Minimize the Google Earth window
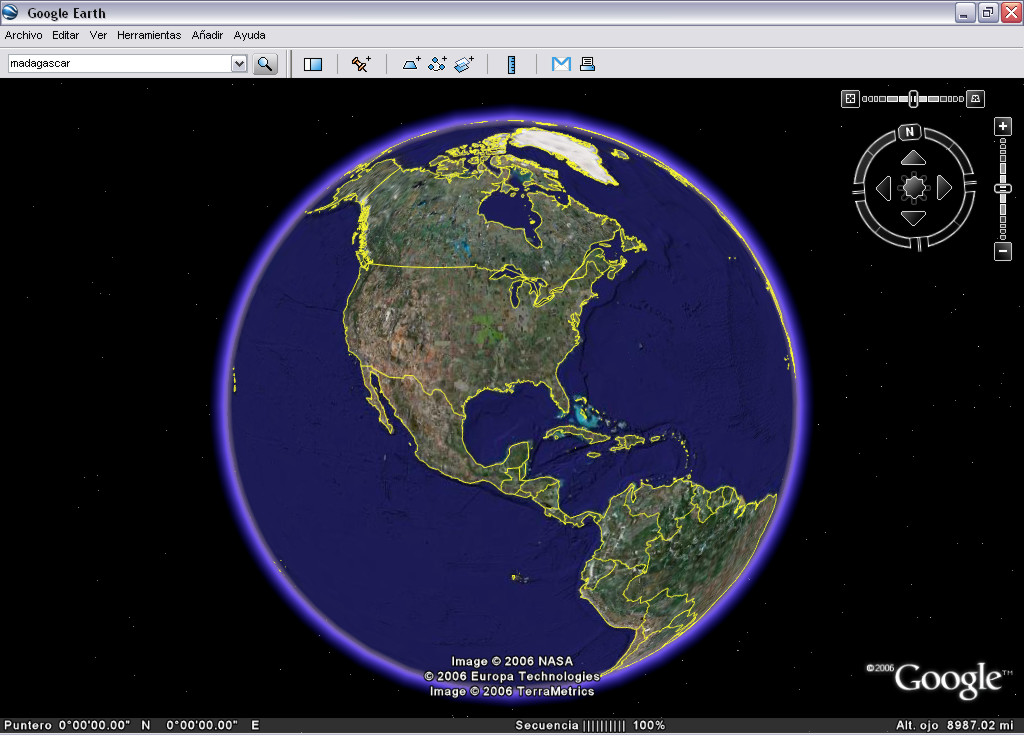This screenshot has width=1024, height=736. pyautogui.click(x=965, y=12)
